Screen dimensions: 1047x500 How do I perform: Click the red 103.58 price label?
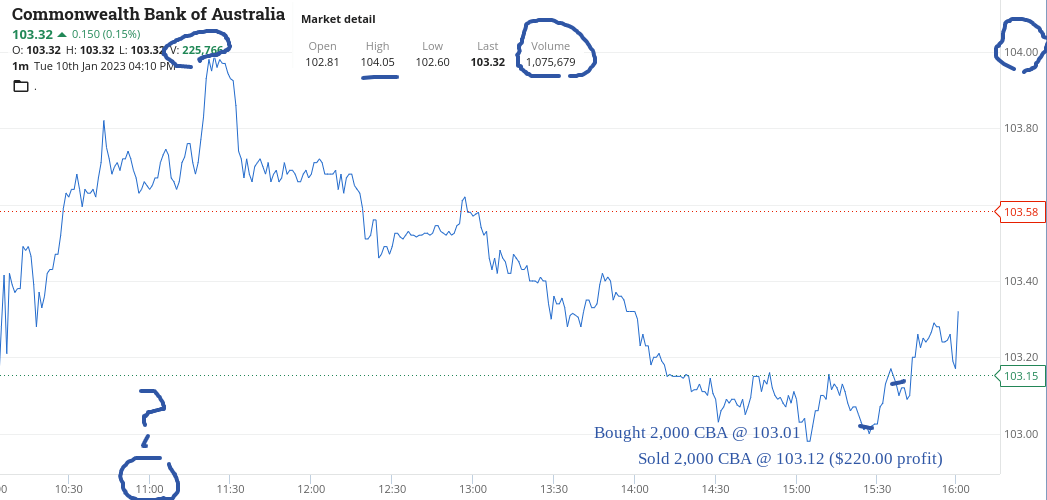(x=1022, y=212)
